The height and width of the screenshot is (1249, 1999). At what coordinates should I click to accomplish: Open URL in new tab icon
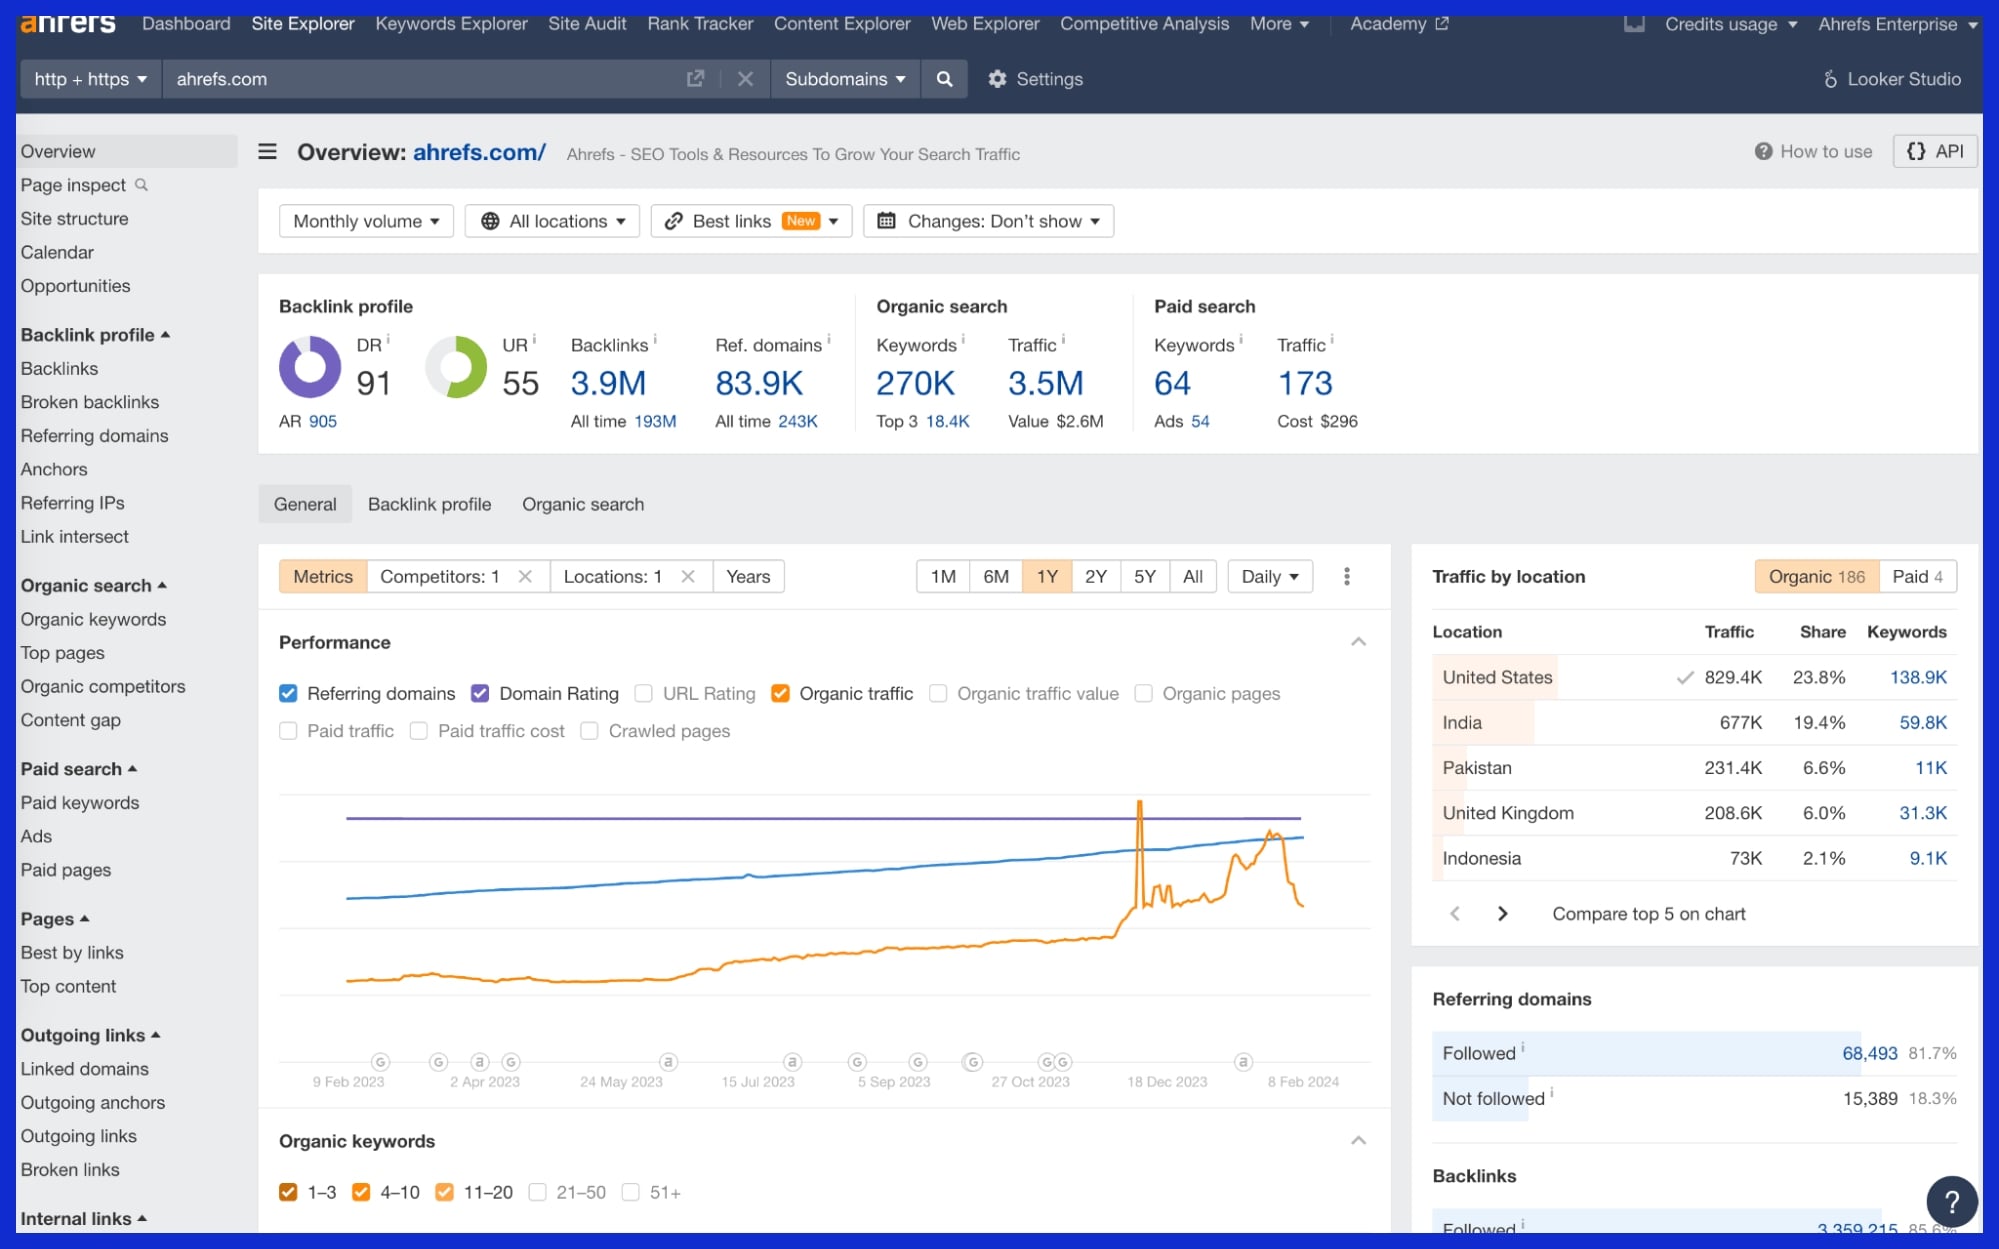(695, 78)
